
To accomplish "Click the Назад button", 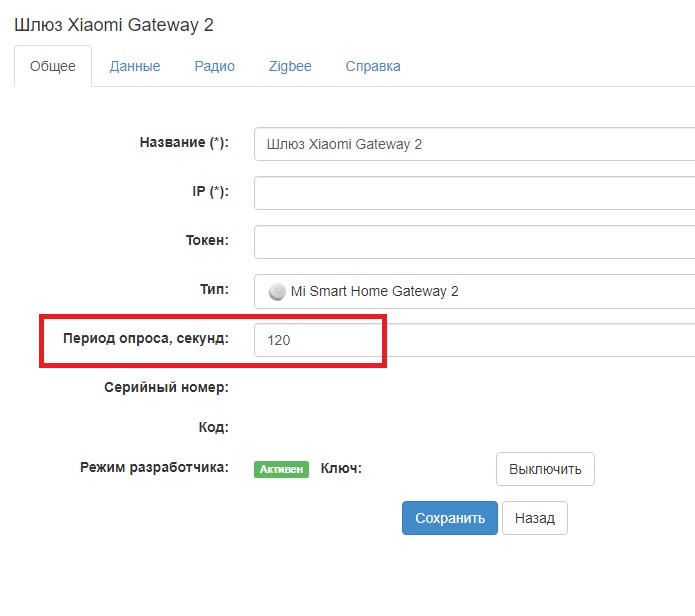I will pos(534,518).
